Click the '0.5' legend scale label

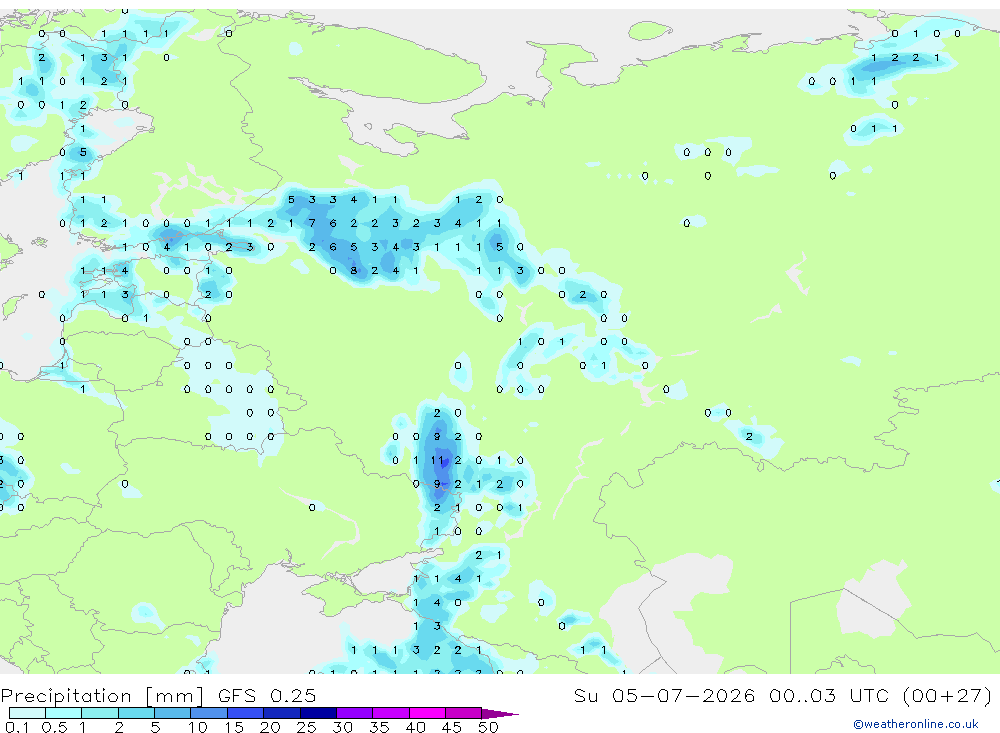pyautogui.click(x=54, y=727)
